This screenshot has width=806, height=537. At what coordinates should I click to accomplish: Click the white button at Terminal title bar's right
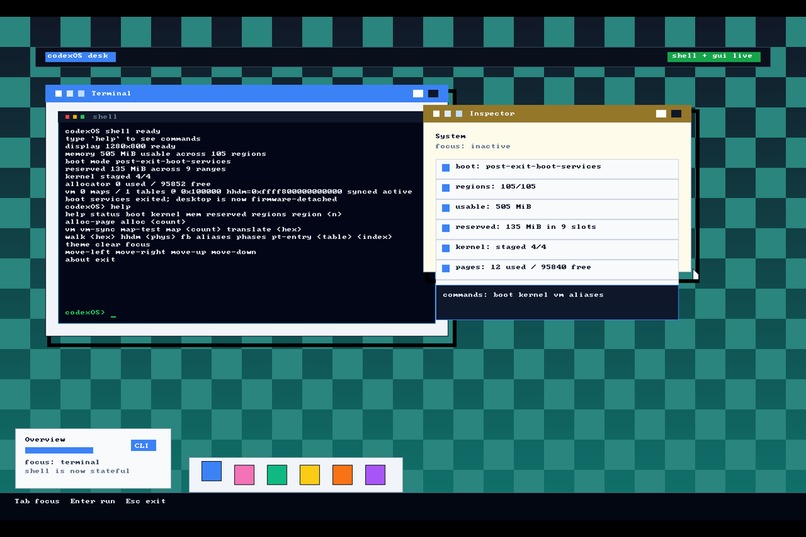(x=418, y=94)
